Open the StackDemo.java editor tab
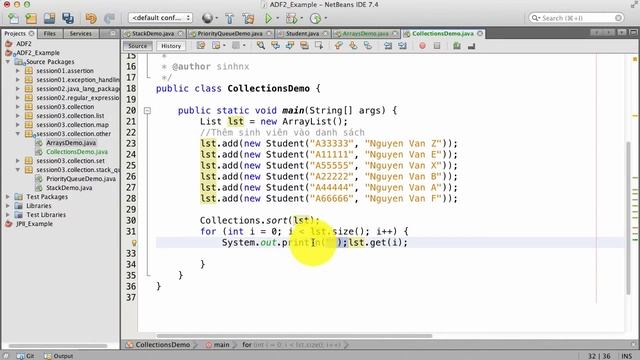Screen dimensions: 640x360 pyautogui.click(x=153, y=33)
